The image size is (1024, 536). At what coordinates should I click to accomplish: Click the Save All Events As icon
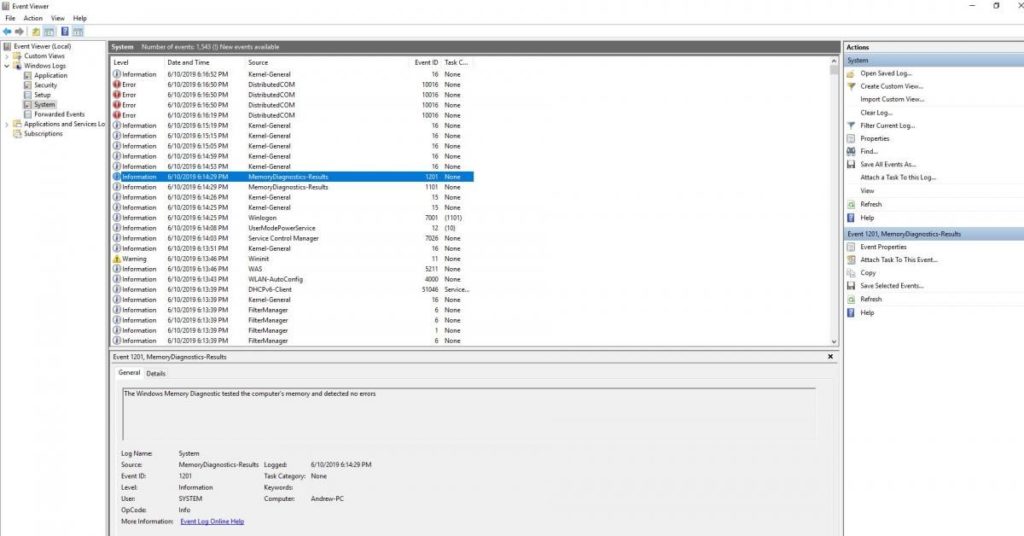tap(851, 164)
